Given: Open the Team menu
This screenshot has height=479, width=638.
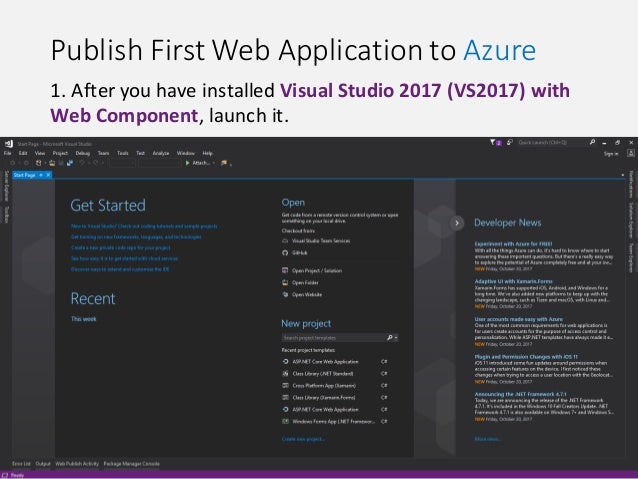Looking at the screenshot, I should pos(103,153).
